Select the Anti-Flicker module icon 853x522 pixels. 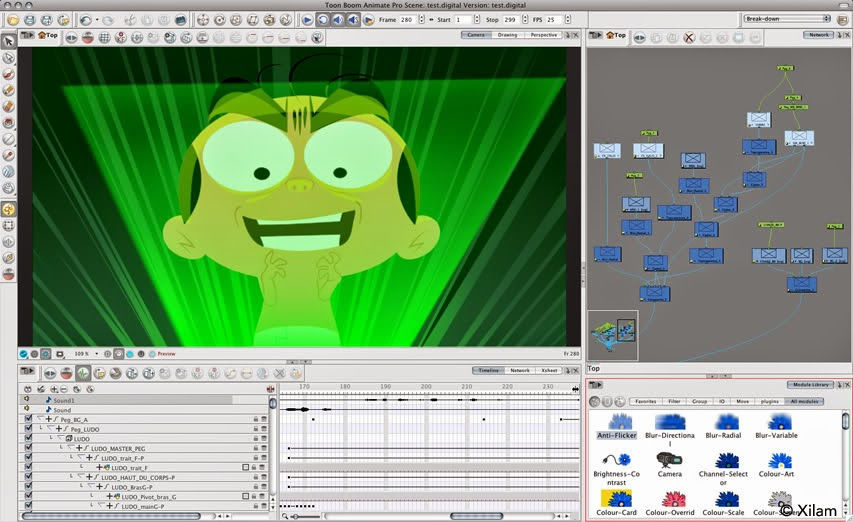[619, 421]
